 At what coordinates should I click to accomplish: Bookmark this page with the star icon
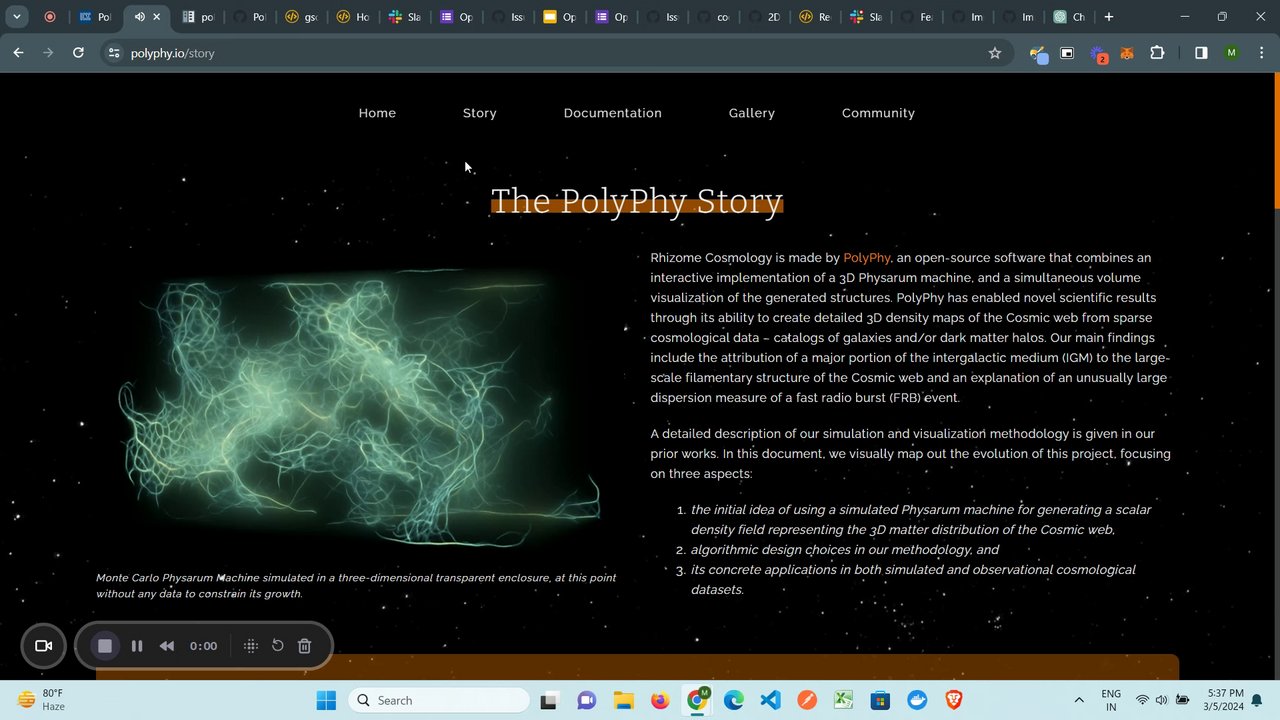[x=995, y=53]
